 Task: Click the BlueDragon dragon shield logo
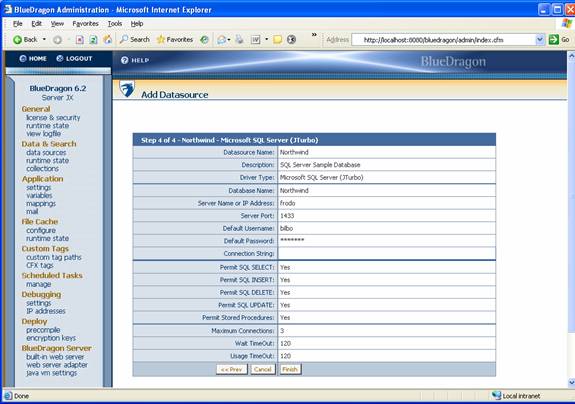pyautogui.click(x=127, y=89)
